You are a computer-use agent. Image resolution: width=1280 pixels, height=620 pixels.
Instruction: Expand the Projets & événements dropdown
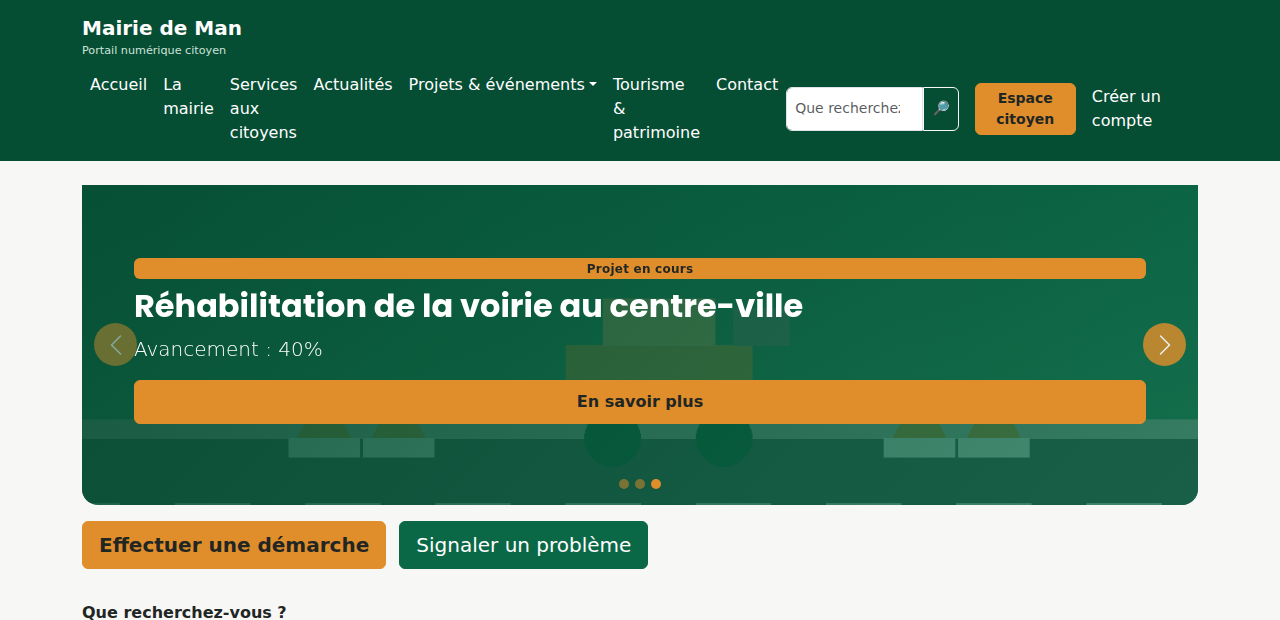(x=503, y=85)
